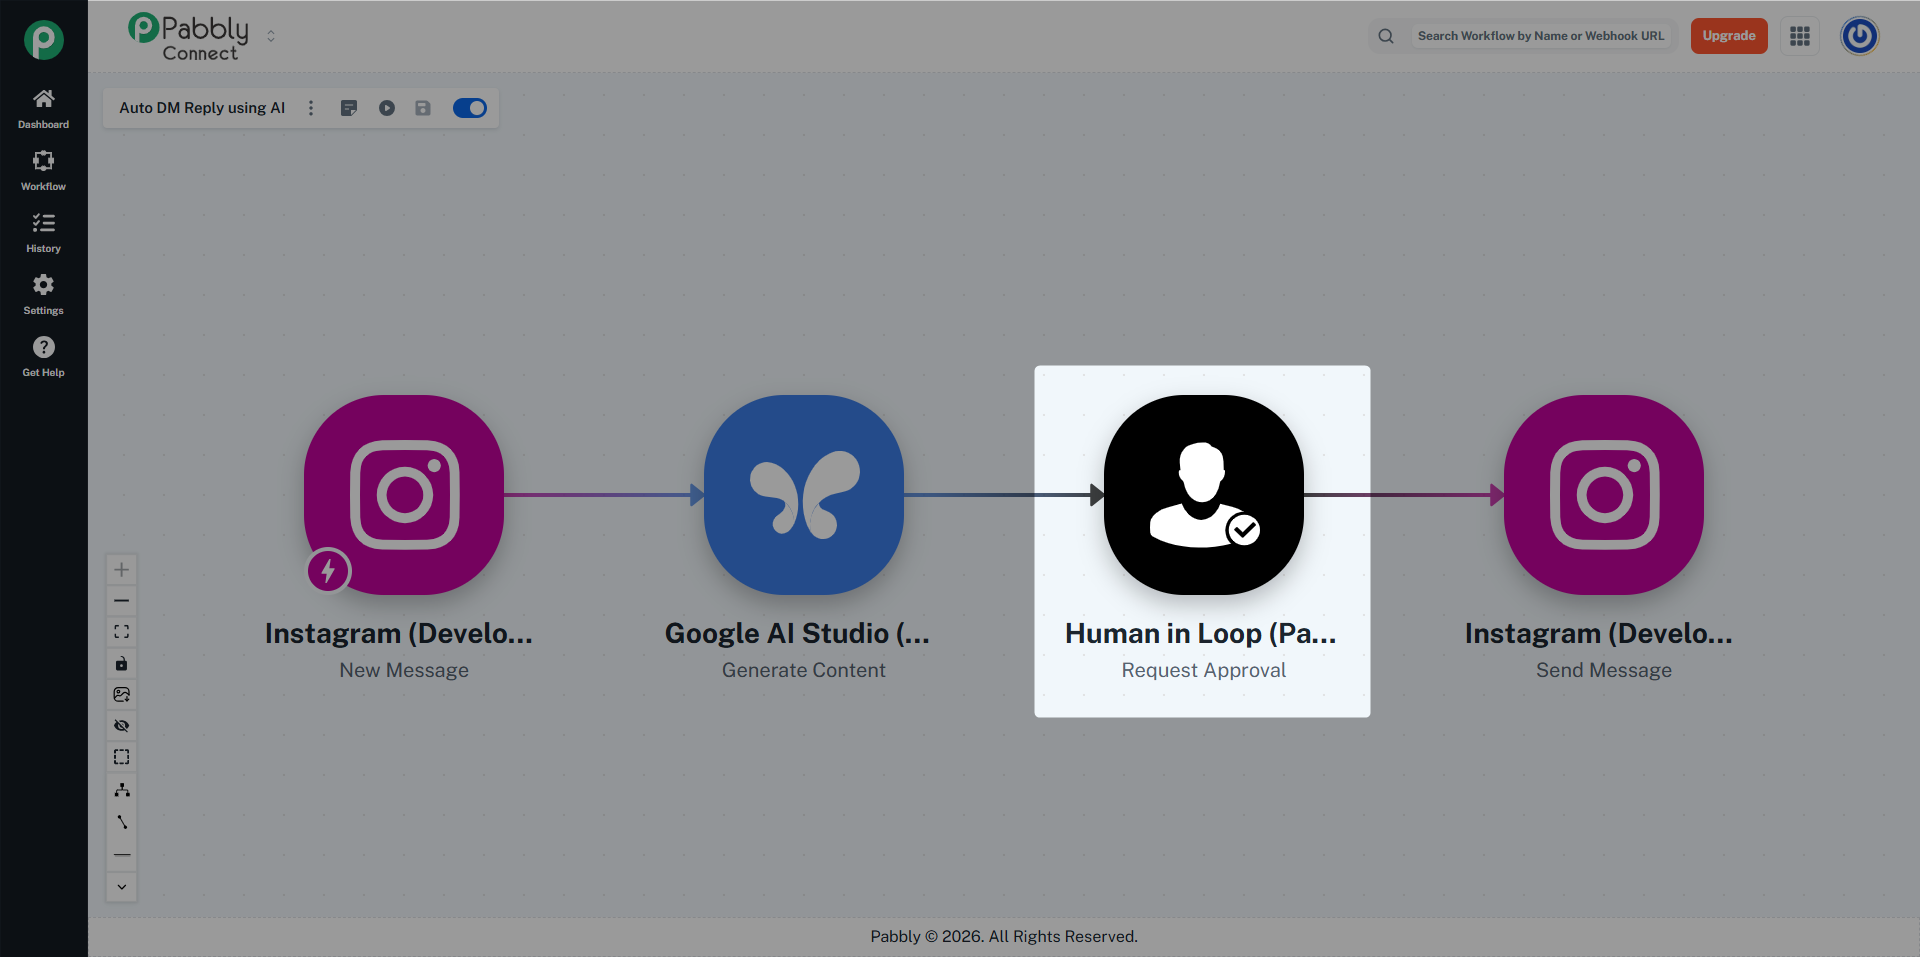
Task: Open the History sidebar section
Action: 43,233
